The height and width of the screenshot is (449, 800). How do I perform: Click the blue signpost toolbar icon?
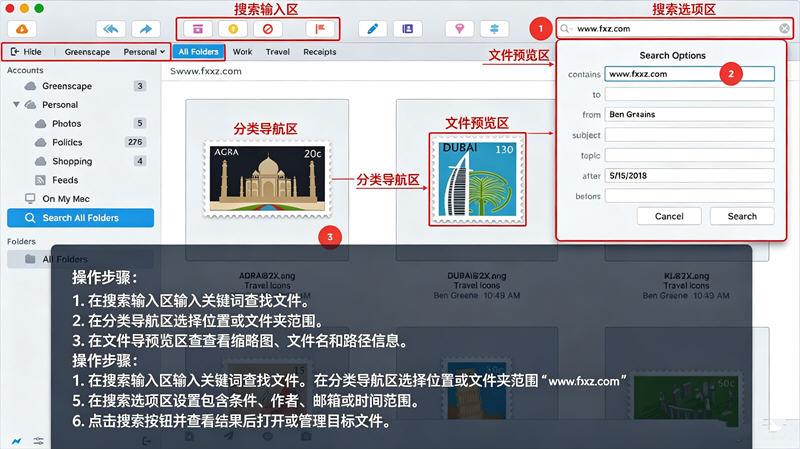point(494,29)
